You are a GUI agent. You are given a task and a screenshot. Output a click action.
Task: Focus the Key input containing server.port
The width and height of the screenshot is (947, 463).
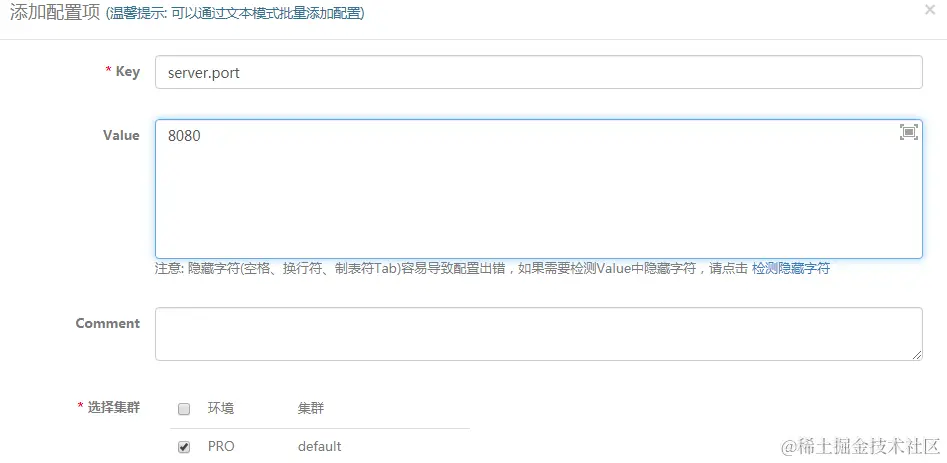coord(539,72)
